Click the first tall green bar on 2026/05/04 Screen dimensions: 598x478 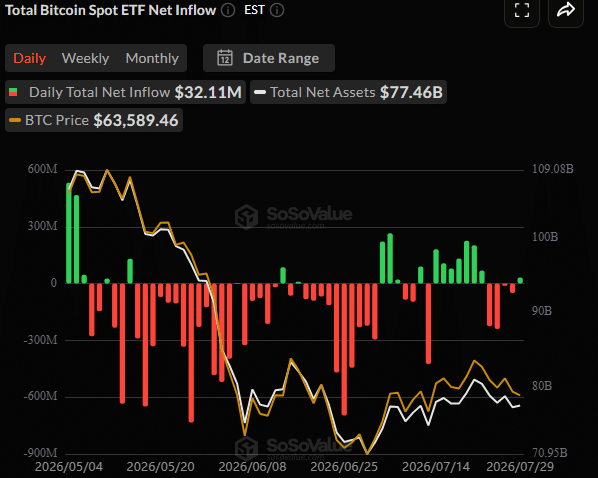point(69,233)
